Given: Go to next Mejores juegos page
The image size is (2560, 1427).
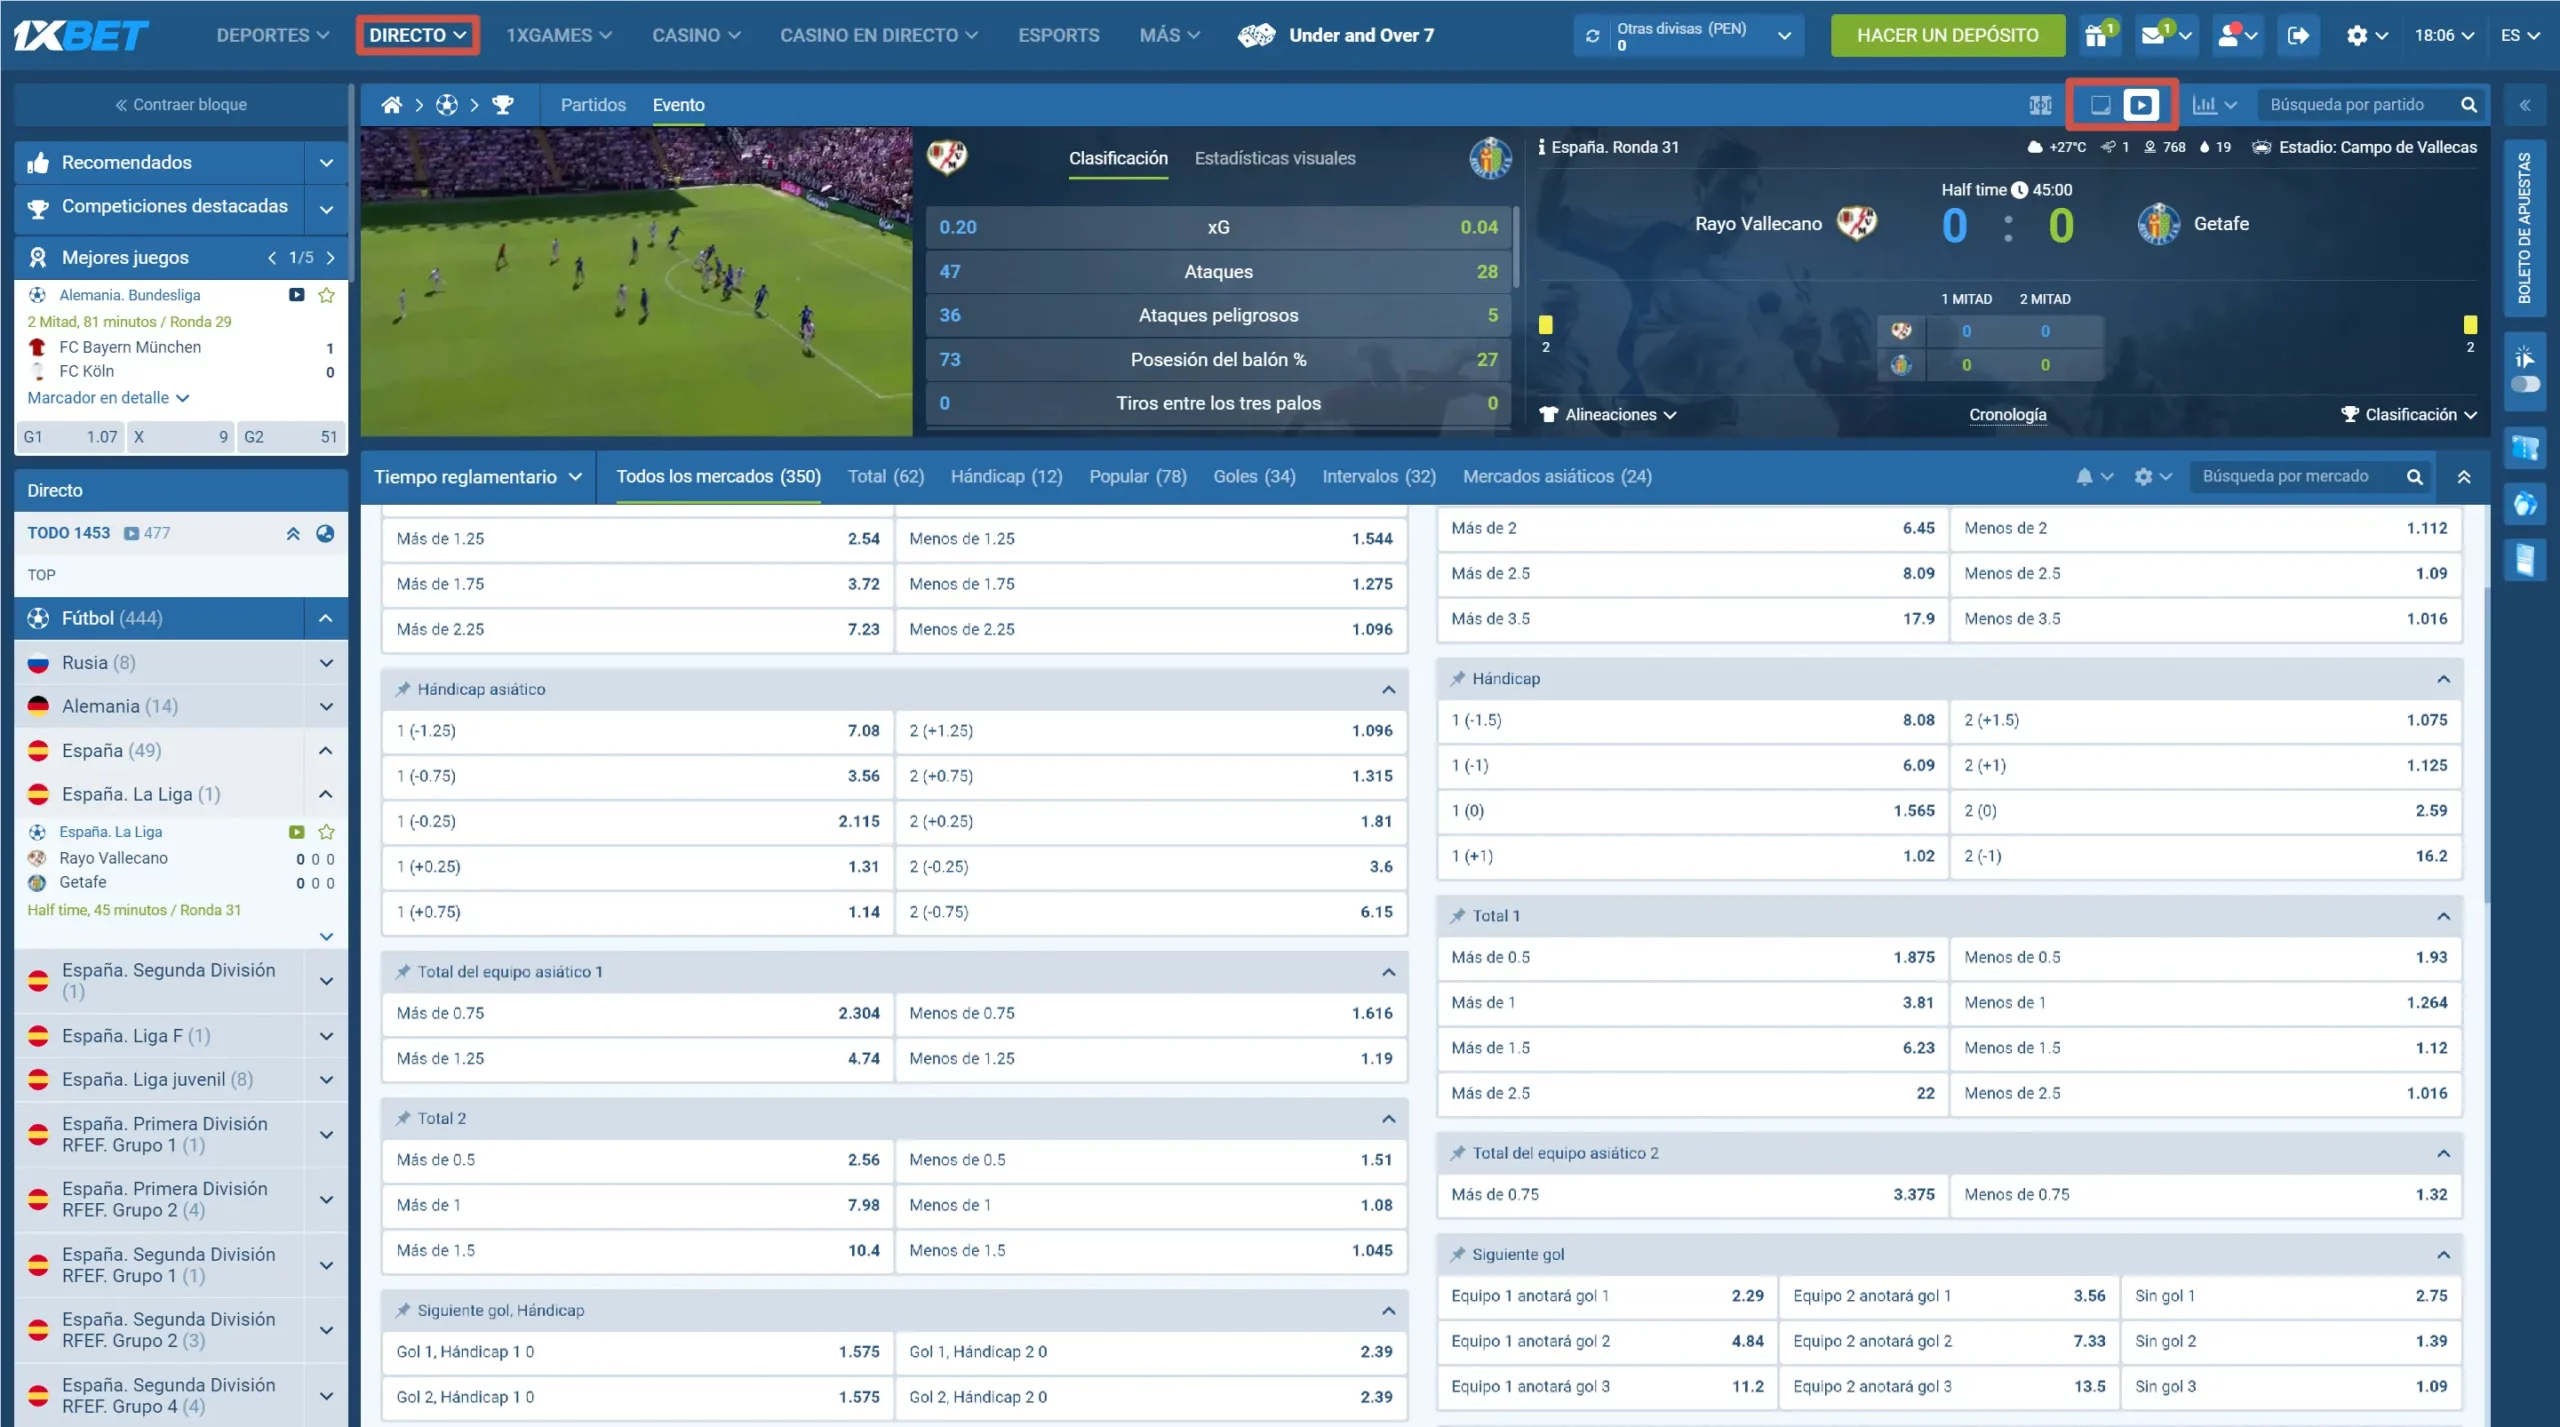Looking at the screenshot, I should point(330,258).
